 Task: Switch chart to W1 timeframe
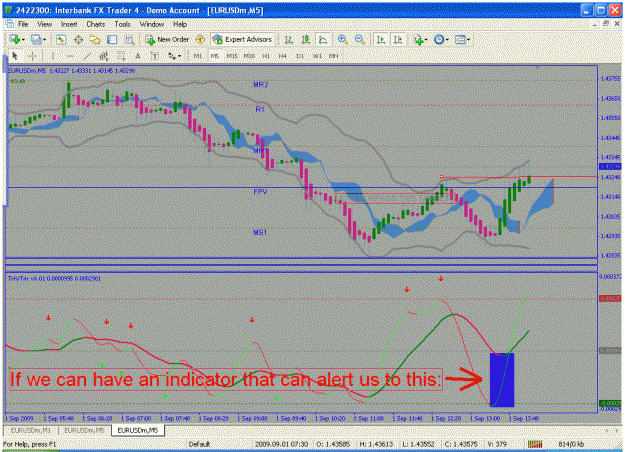click(x=317, y=56)
